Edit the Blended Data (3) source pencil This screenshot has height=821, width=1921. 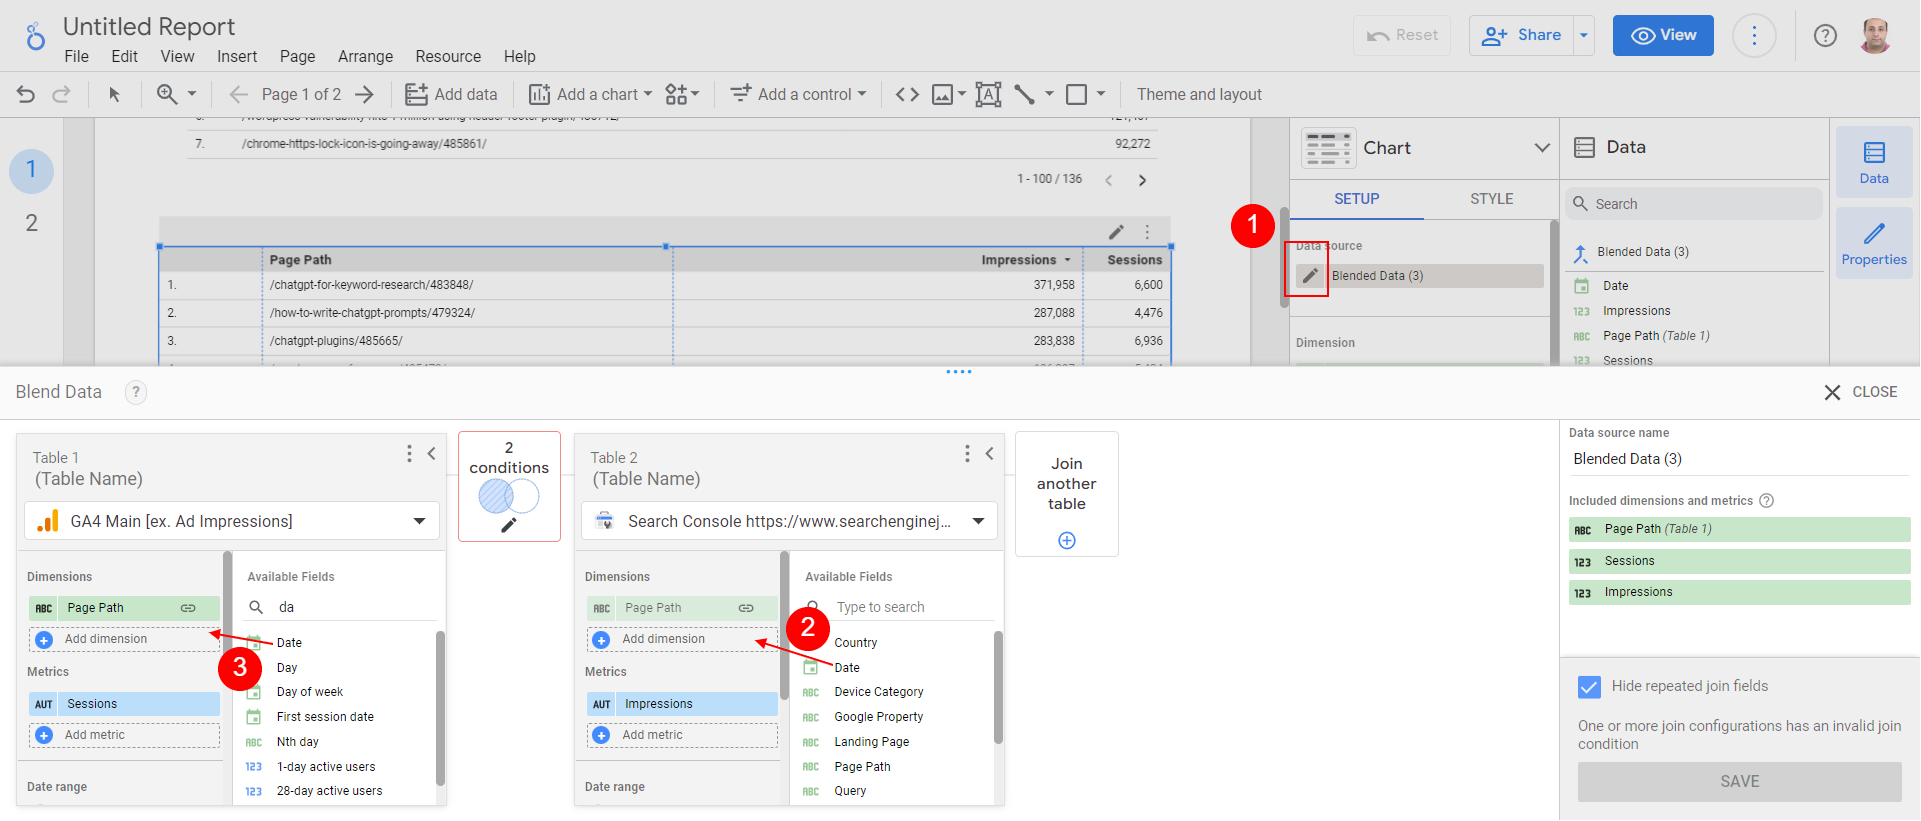[x=1310, y=276]
